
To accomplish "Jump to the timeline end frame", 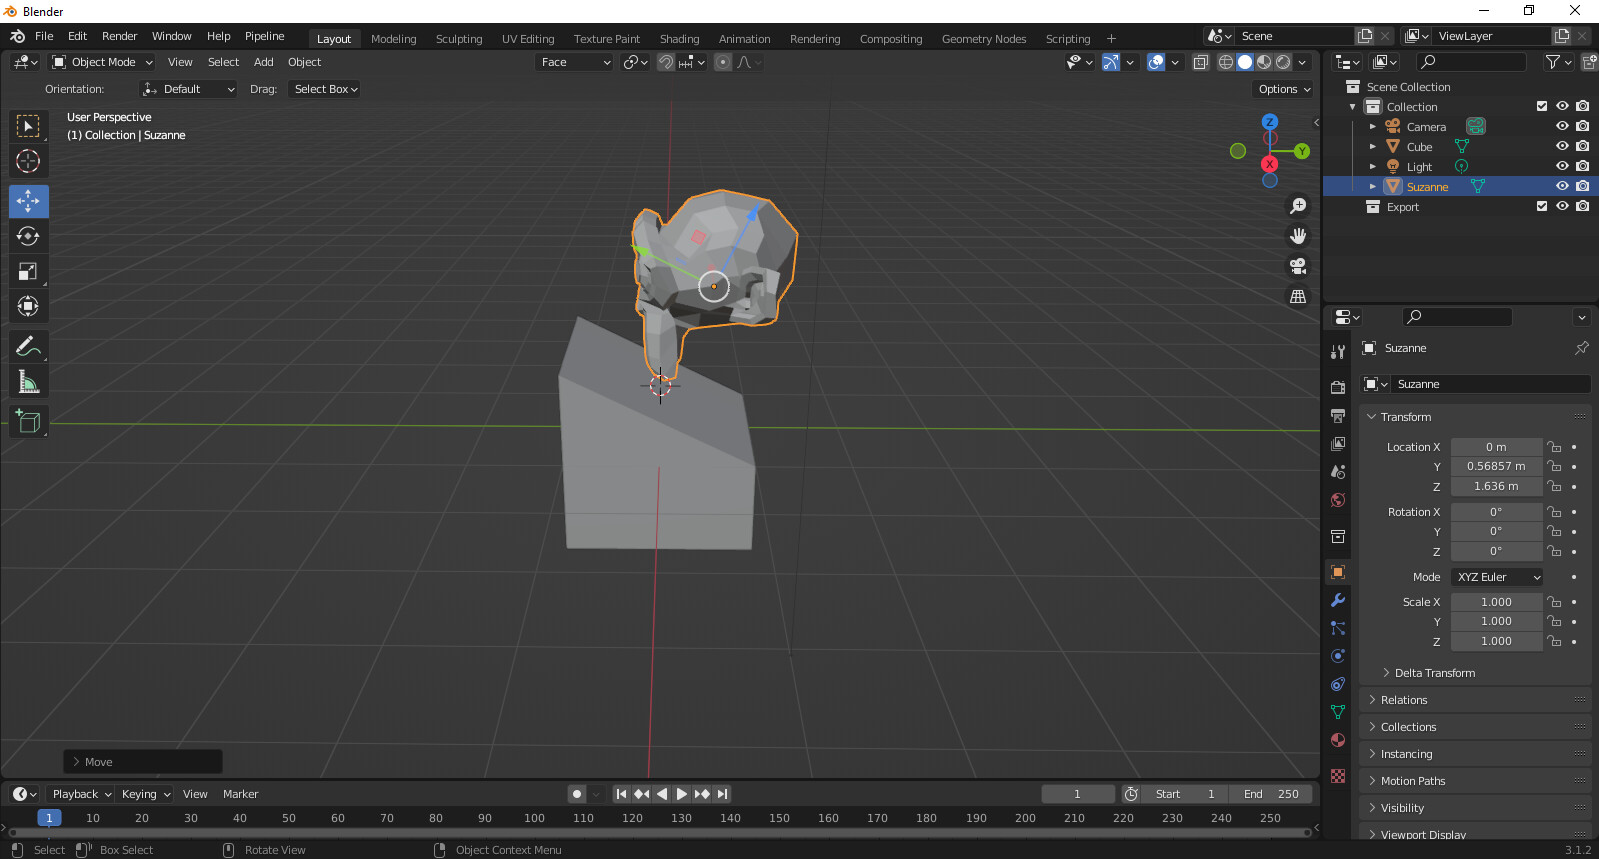I will click(x=722, y=794).
